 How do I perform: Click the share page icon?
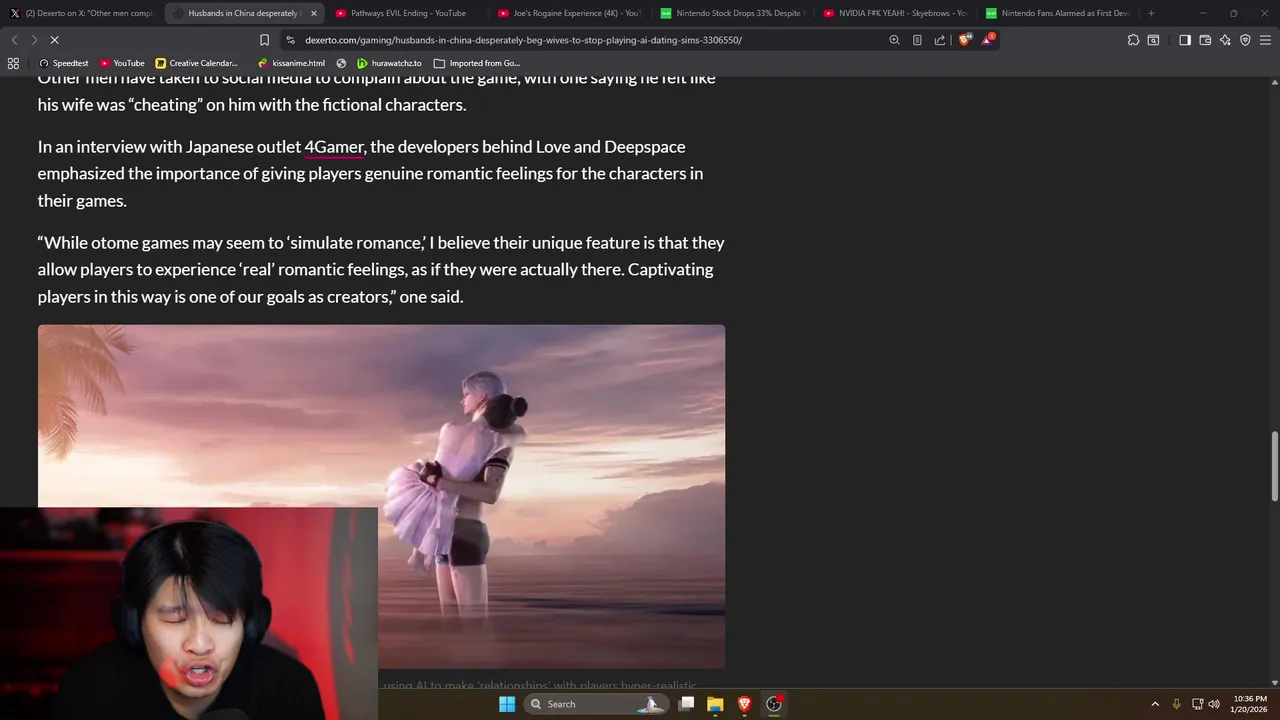coord(940,40)
